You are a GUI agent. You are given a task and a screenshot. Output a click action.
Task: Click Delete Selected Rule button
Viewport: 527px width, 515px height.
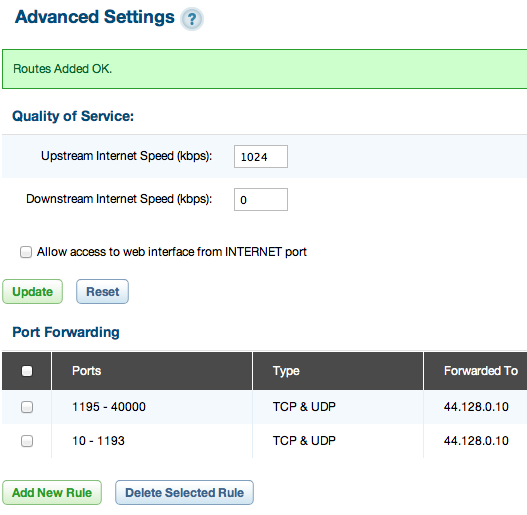pyautogui.click(x=185, y=492)
